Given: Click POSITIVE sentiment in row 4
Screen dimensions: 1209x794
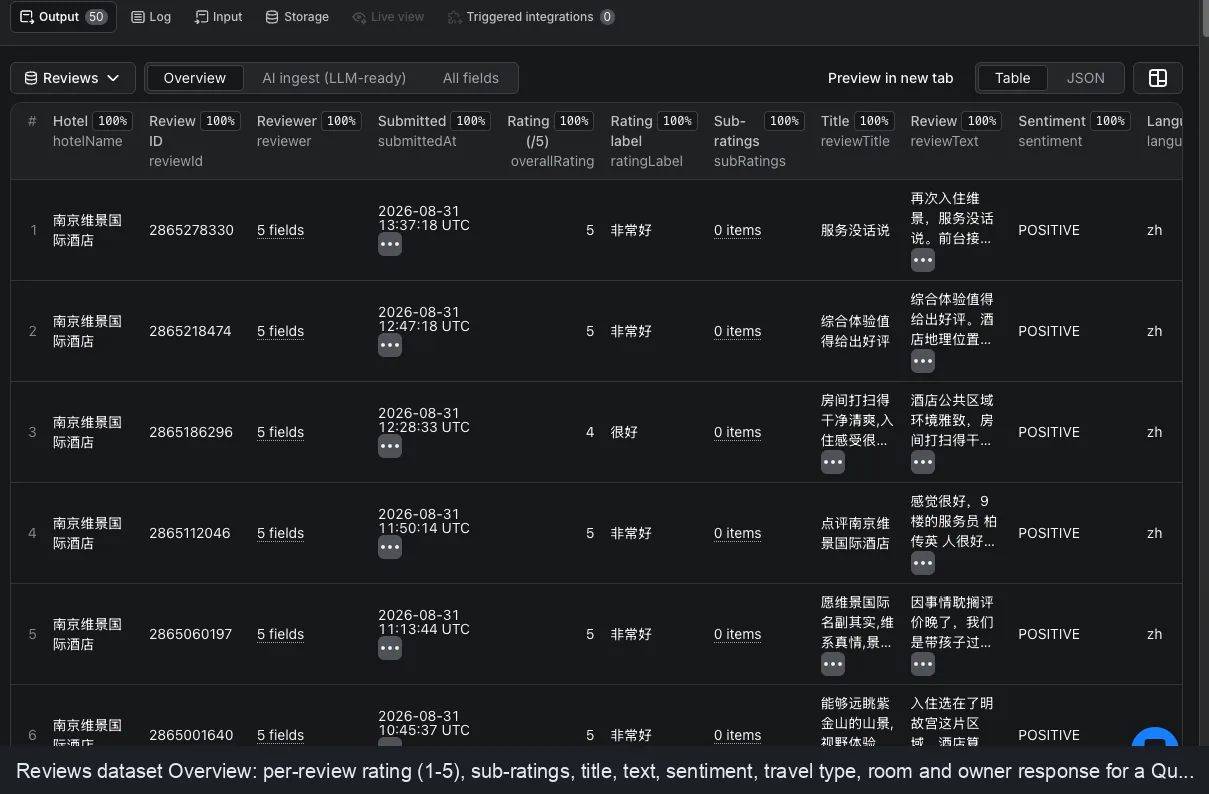Looking at the screenshot, I should (x=1049, y=533).
